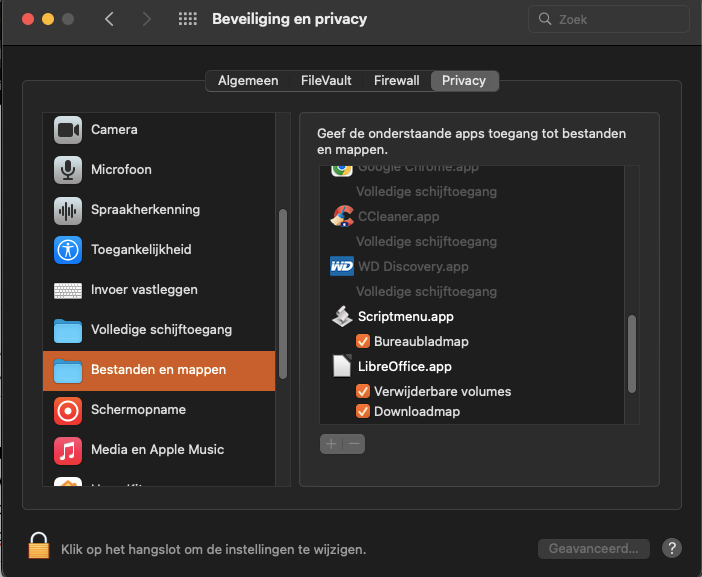
Task: Select the Microfoon microphone icon
Action: pos(68,170)
